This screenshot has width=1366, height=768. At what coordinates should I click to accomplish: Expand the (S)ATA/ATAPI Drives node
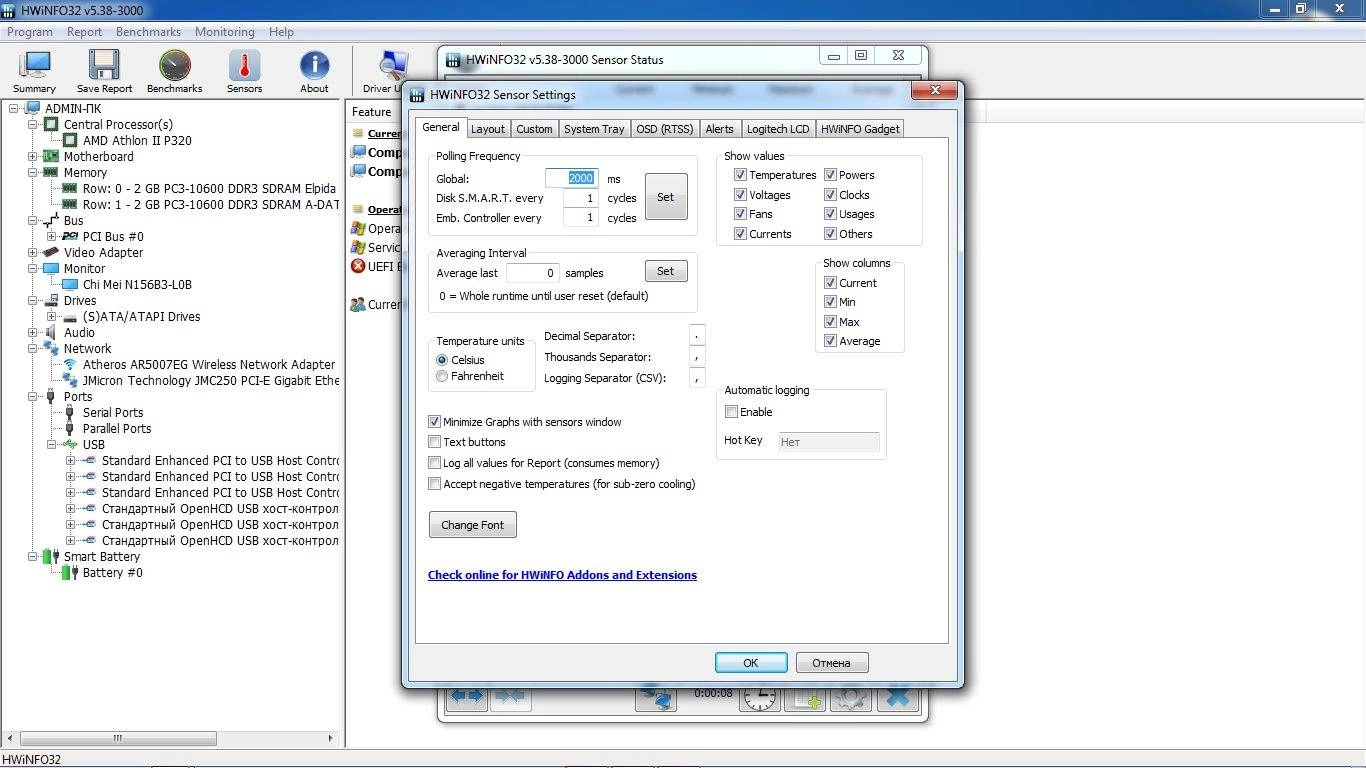pyautogui.click(x=52, y=316)
